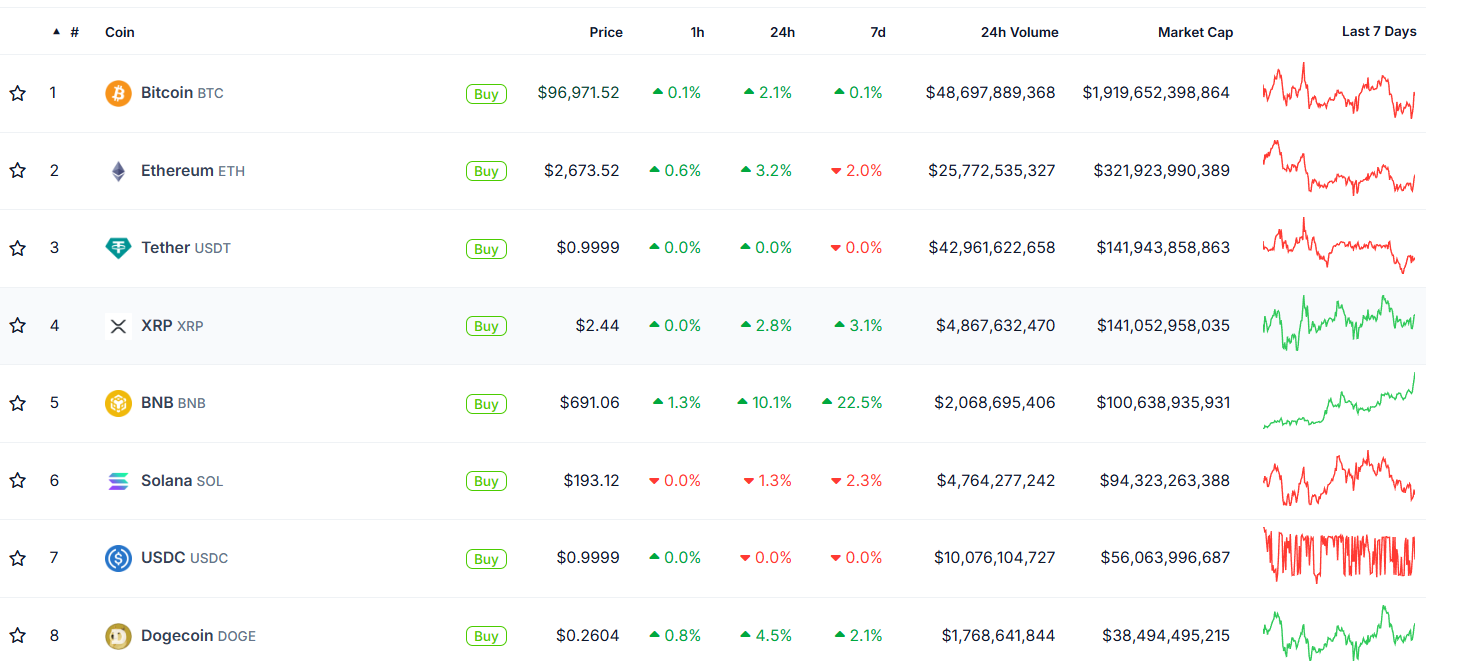Viewport: 1467px width, 672px height.
Task: Click the Last 7 Days header
Action: 1379,31
